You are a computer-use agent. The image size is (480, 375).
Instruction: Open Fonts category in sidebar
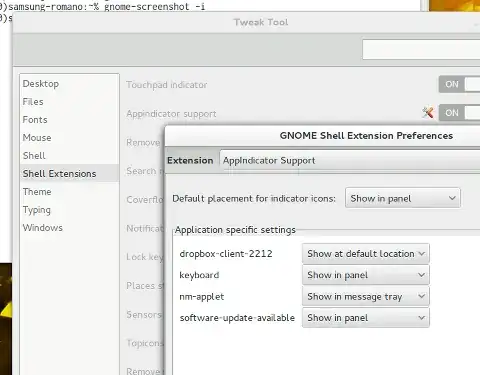click(x=69, y=120)
